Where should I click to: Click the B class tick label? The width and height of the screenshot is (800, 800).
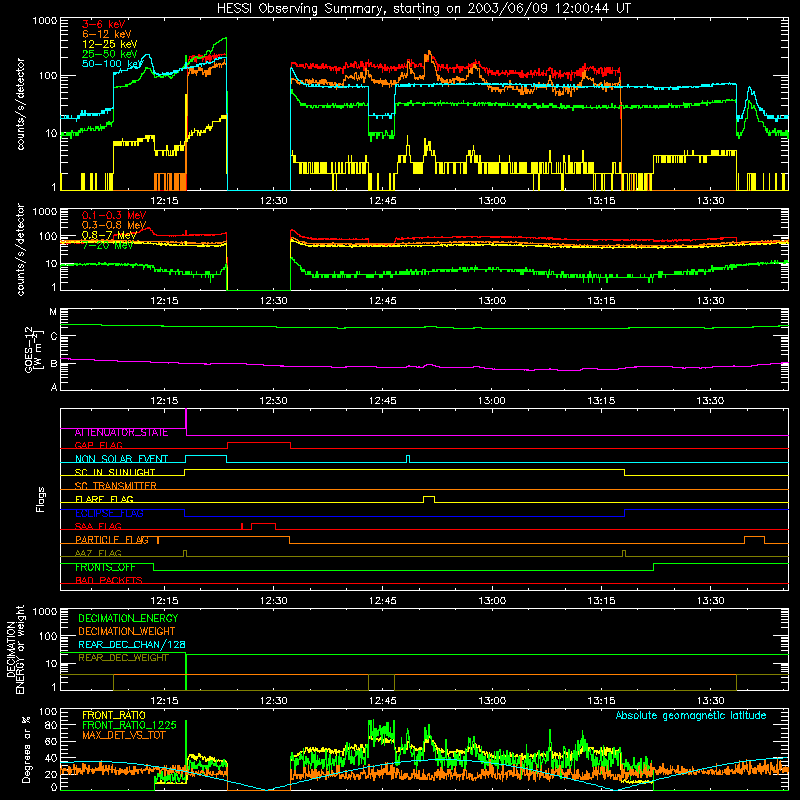tap(54, 364)
